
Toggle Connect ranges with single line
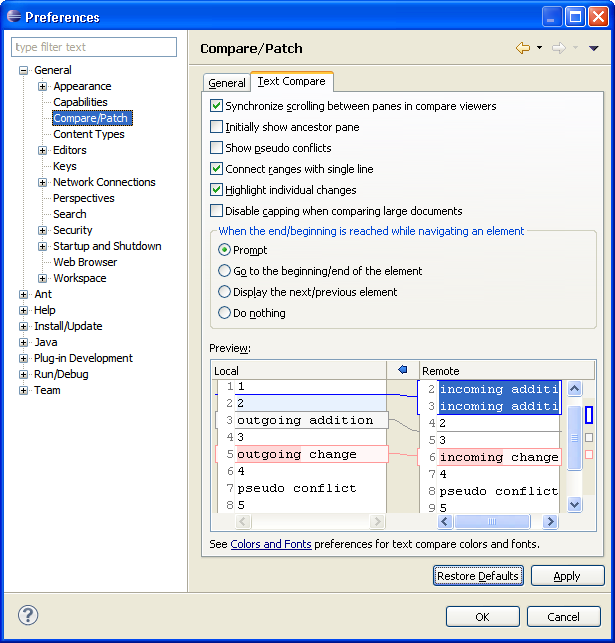pos(216,168)
